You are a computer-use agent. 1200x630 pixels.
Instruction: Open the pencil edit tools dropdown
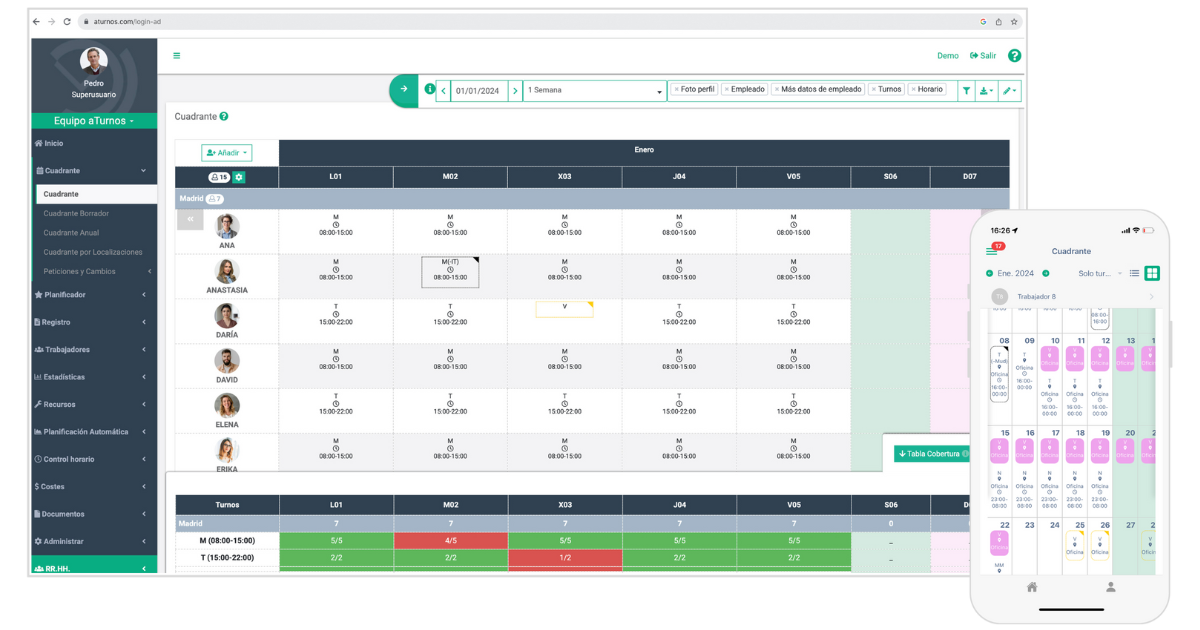tap(1009, 90)
